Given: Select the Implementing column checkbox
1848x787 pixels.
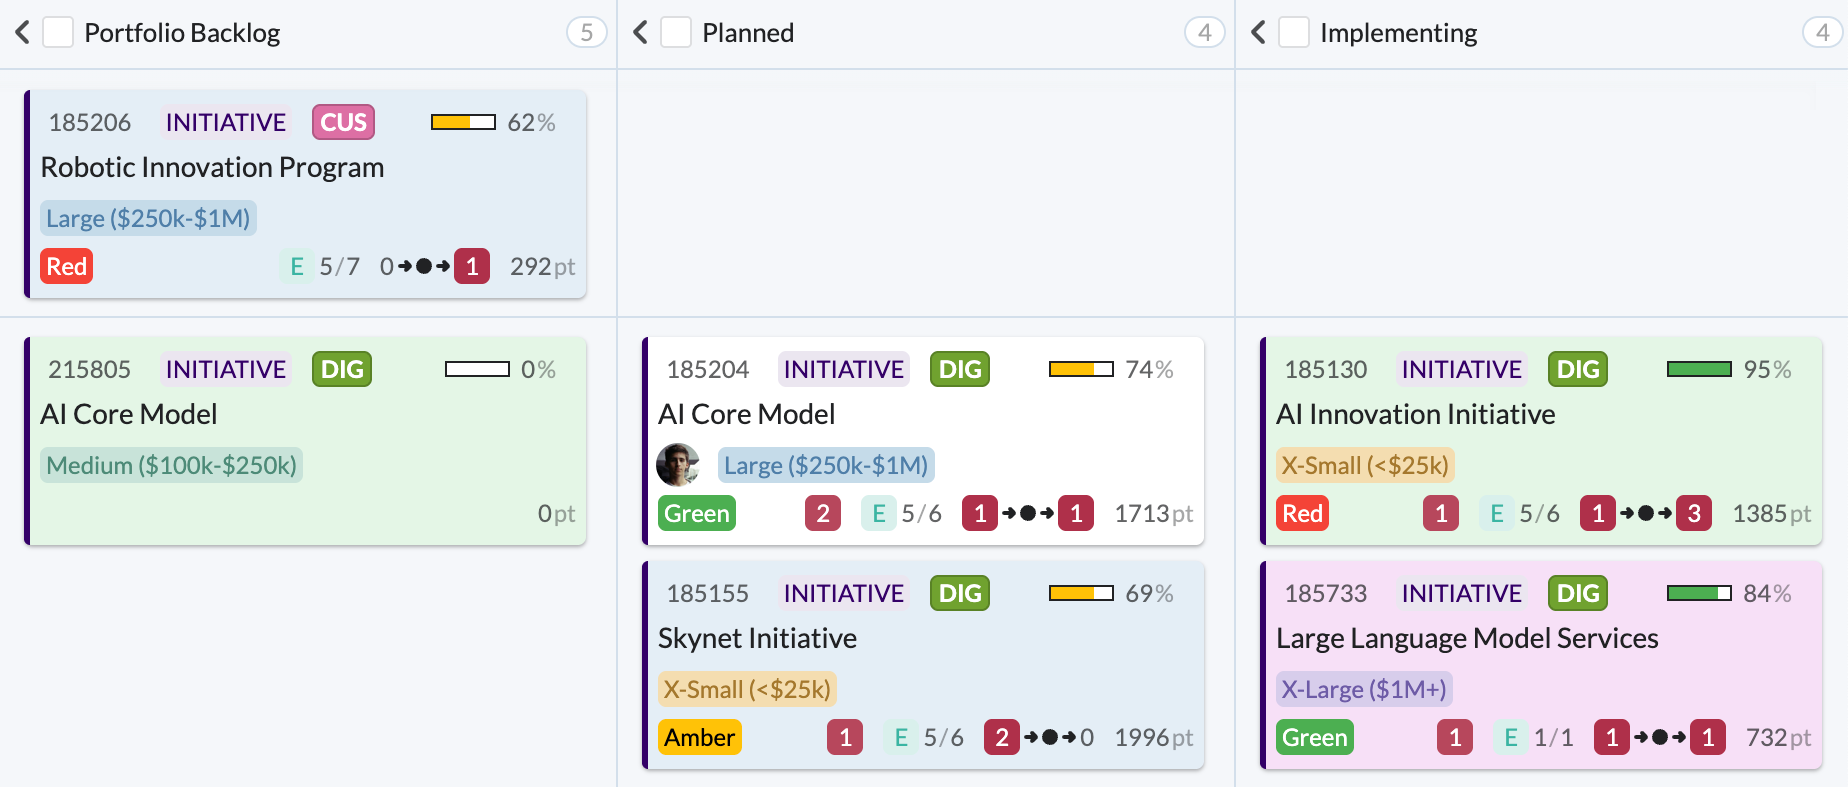Looking at the screenshot, I should click(1294, 32).
